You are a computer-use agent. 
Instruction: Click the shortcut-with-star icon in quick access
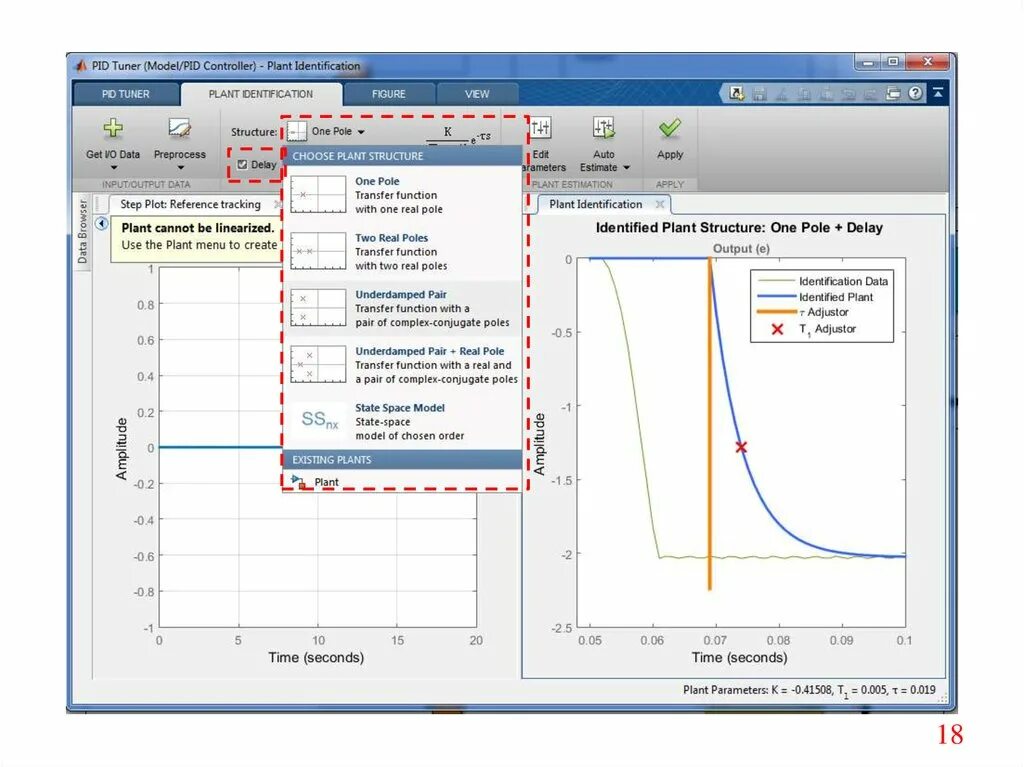coord(737,93)
